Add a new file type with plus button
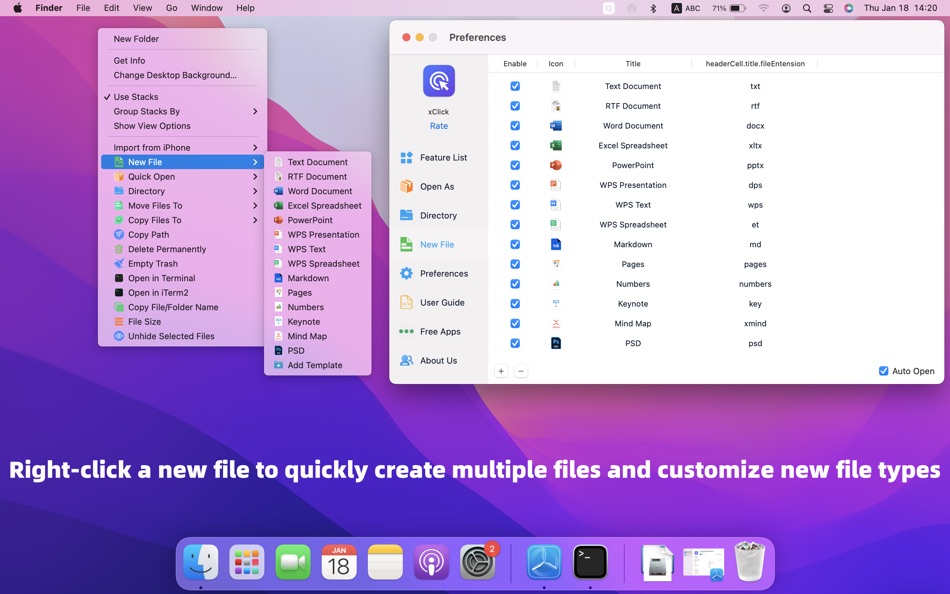The width and height of the screenshot is (950, 594). (x=501, y=371)
